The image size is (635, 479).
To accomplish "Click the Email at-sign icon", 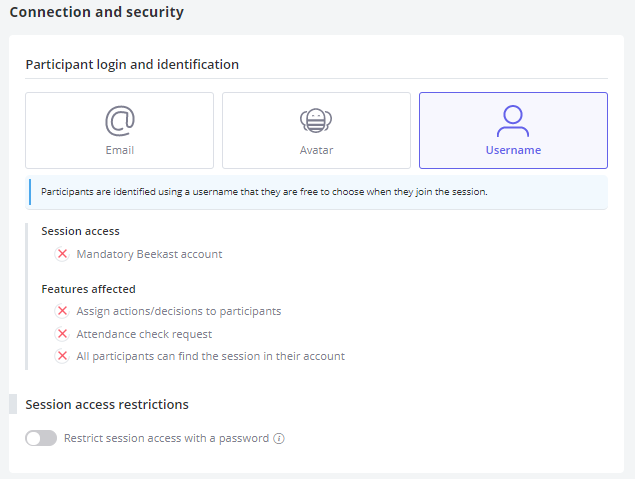I will click(x=120, y=121).
